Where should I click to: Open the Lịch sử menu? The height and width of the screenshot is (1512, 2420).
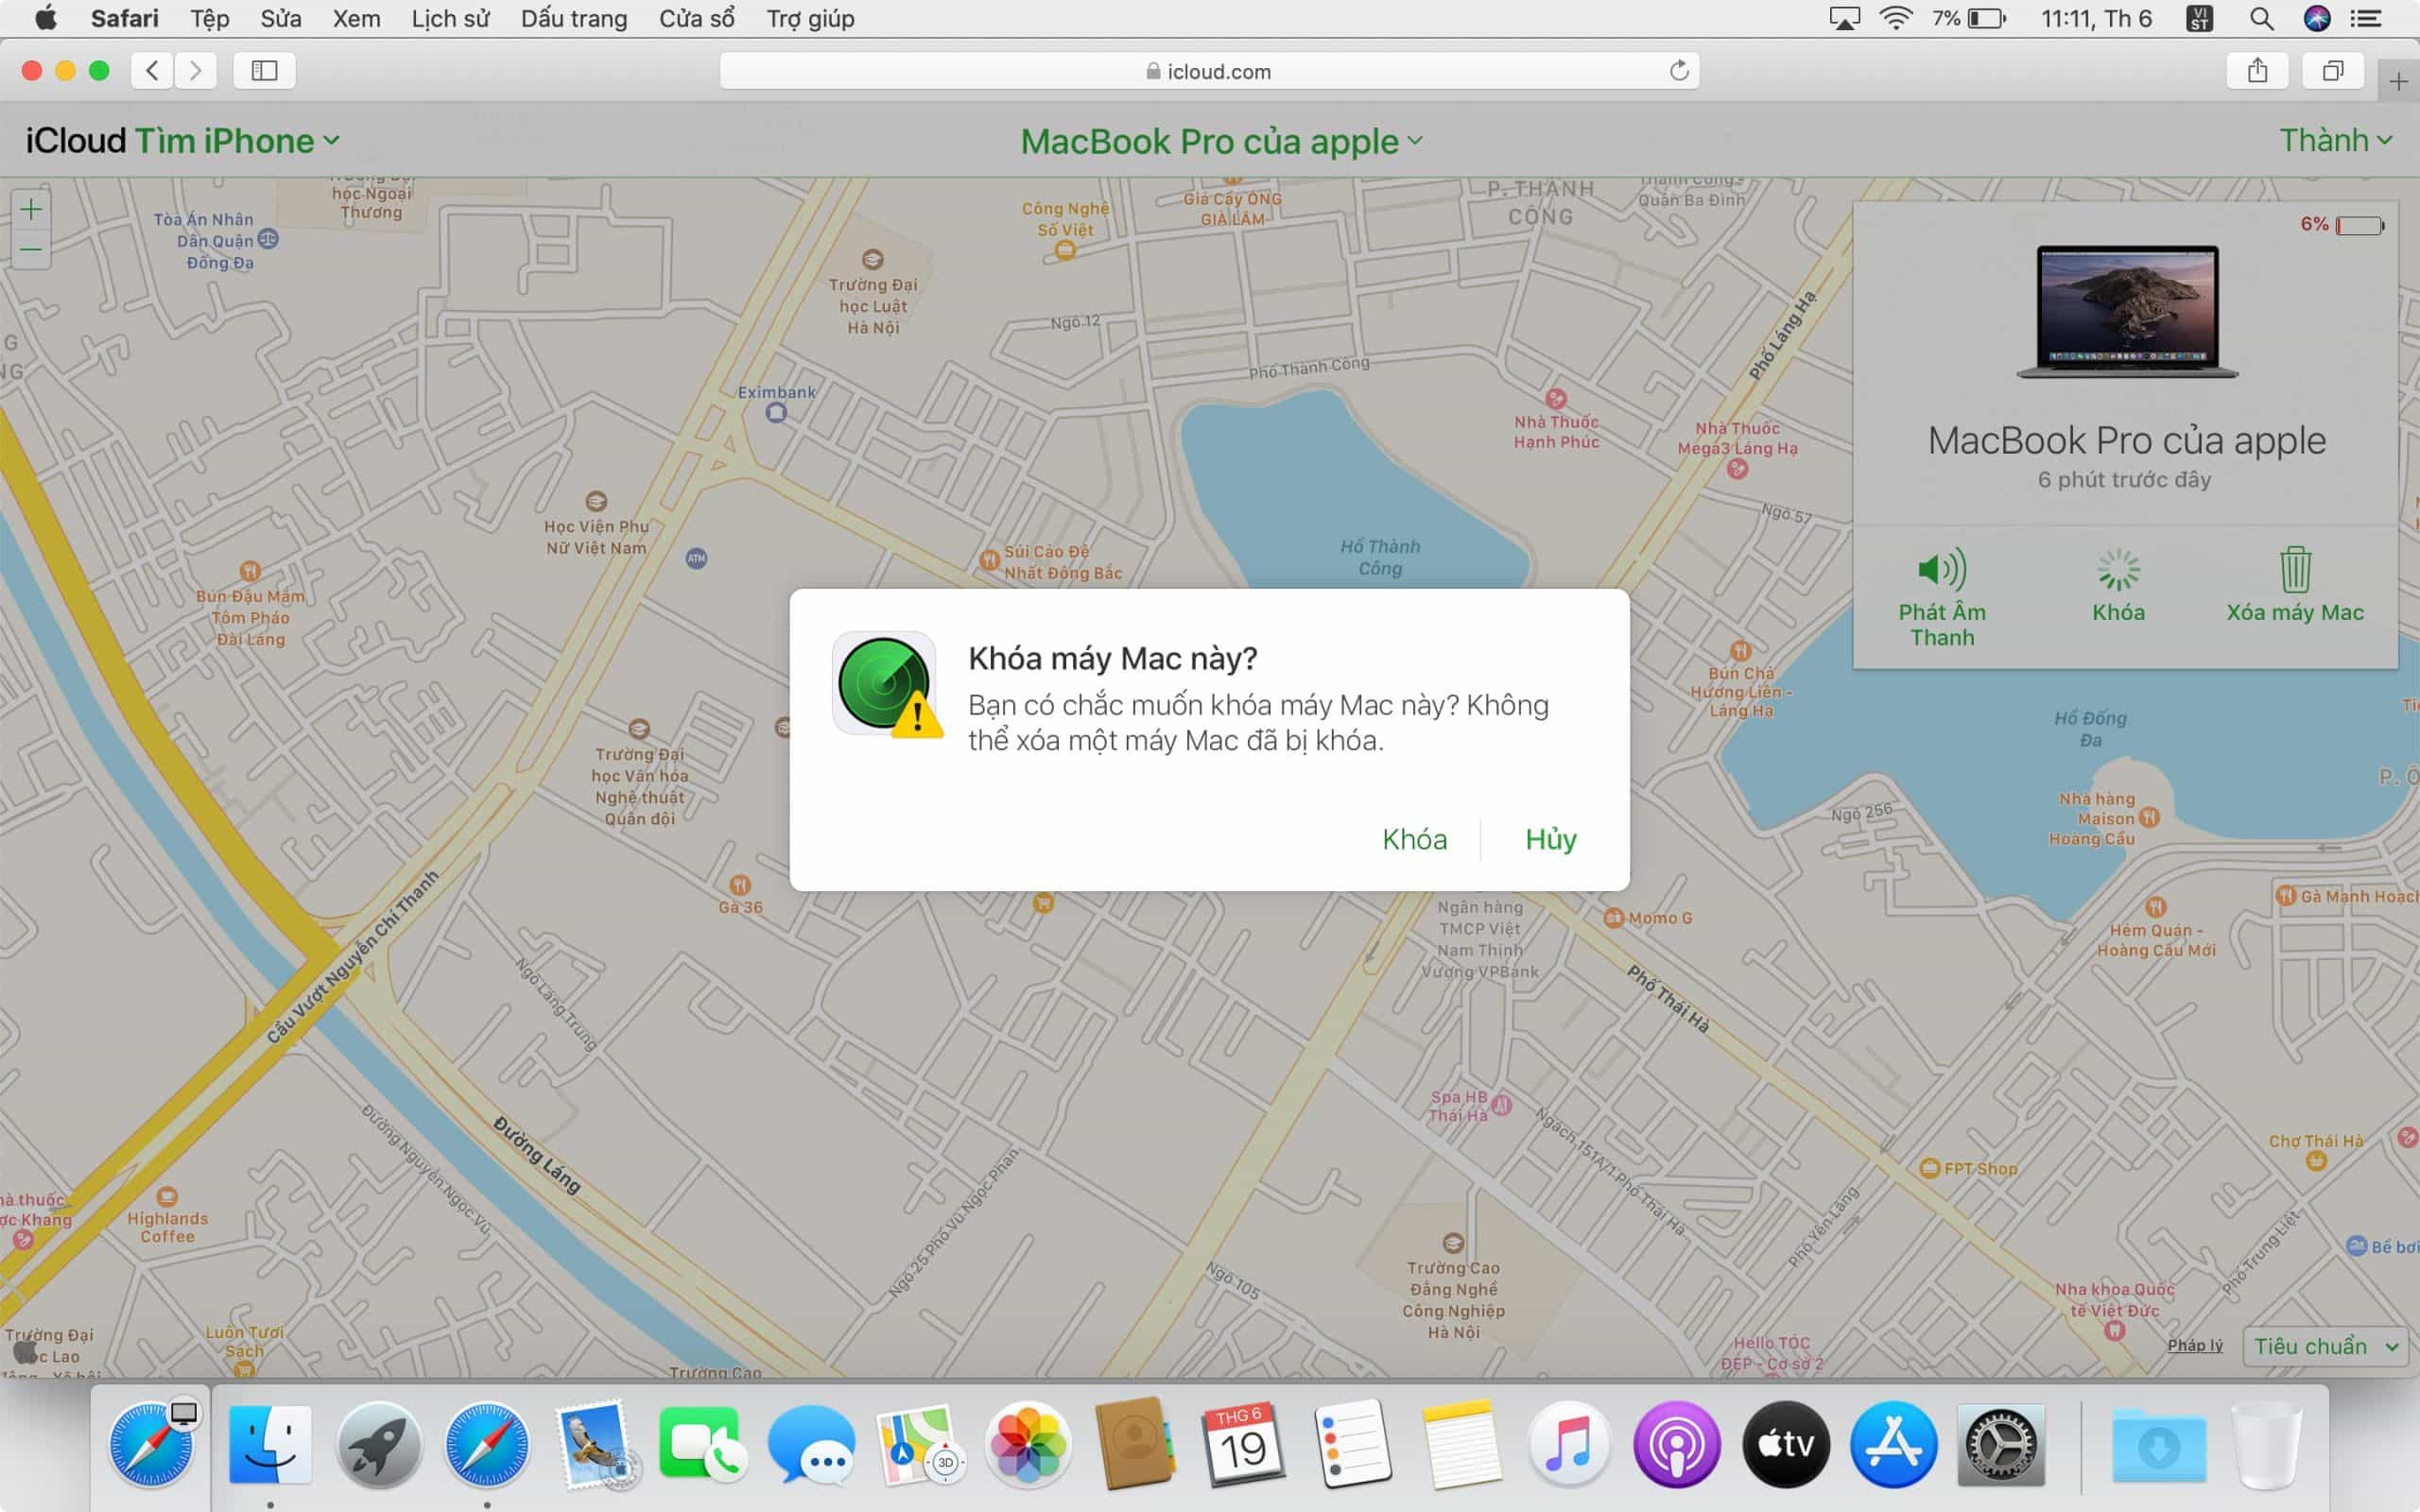450,18
